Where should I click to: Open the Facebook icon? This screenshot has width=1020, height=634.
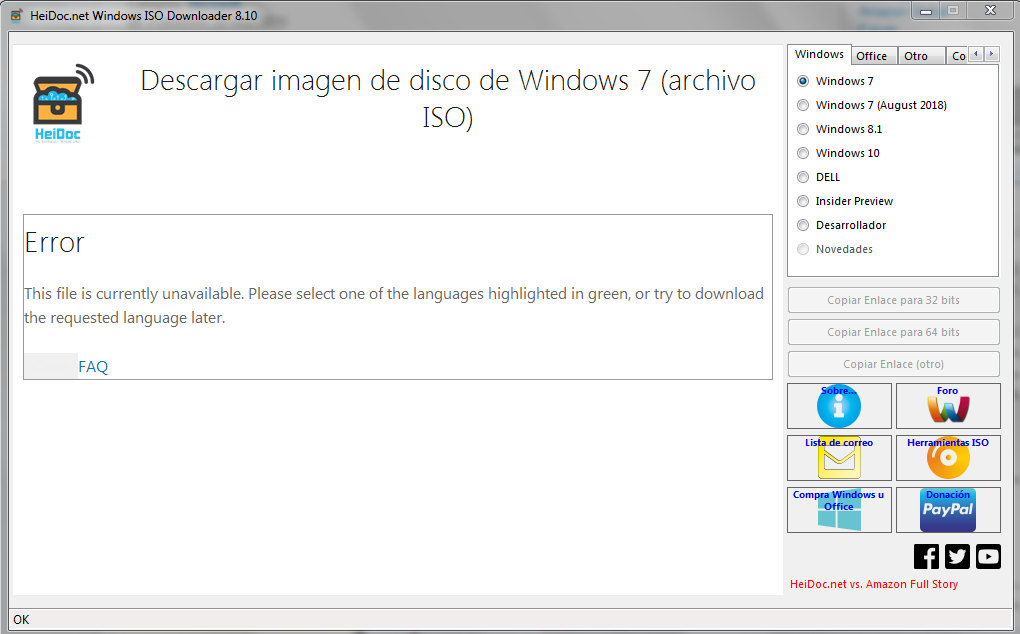pos(926,557)
